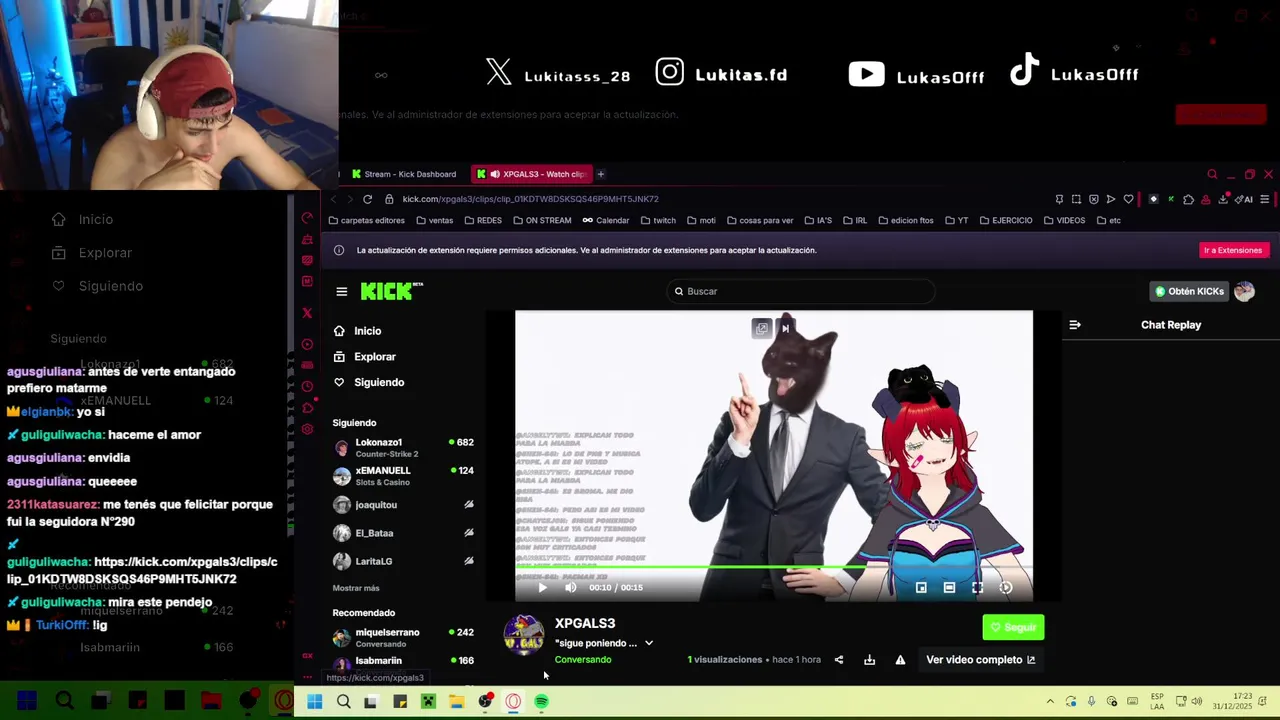Open Lokonazo1 followed channel

coord(403,448)
